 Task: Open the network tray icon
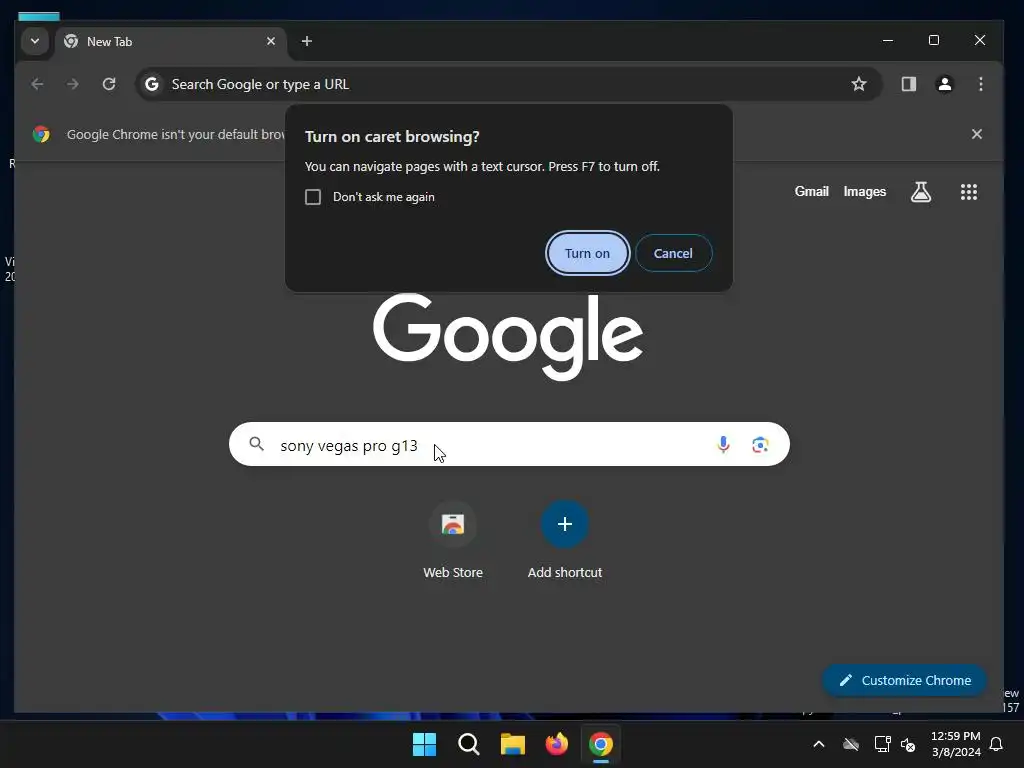pos(882,744)
